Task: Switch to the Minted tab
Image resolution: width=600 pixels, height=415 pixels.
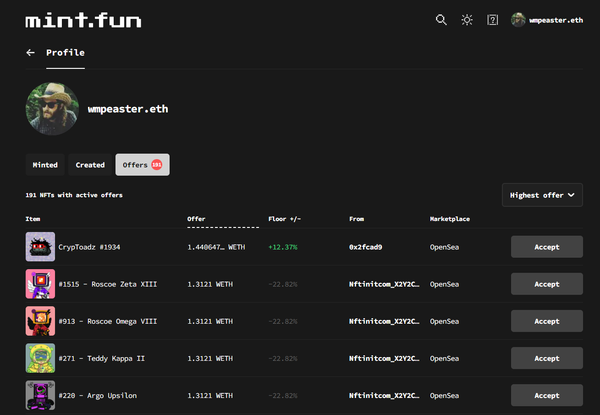Action: point(46,165)
